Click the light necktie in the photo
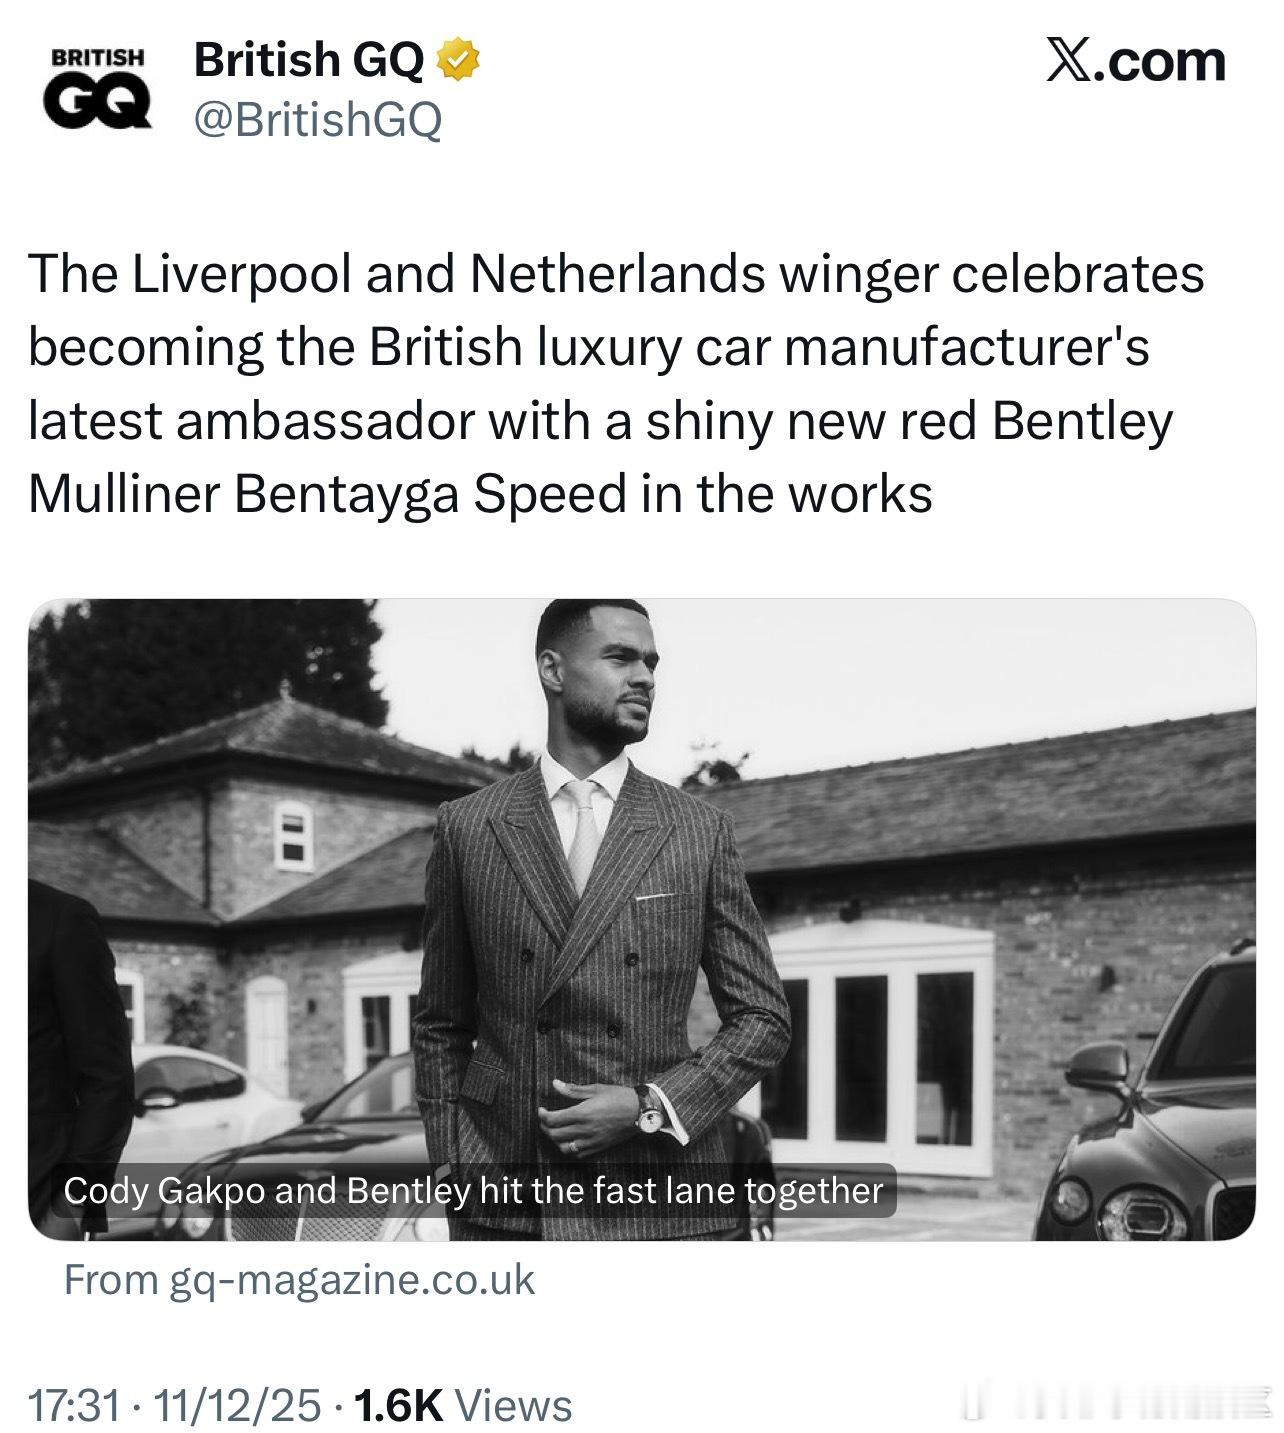Image resolution: width=1284 pixels, height=1433 pixels. [583, 832]
